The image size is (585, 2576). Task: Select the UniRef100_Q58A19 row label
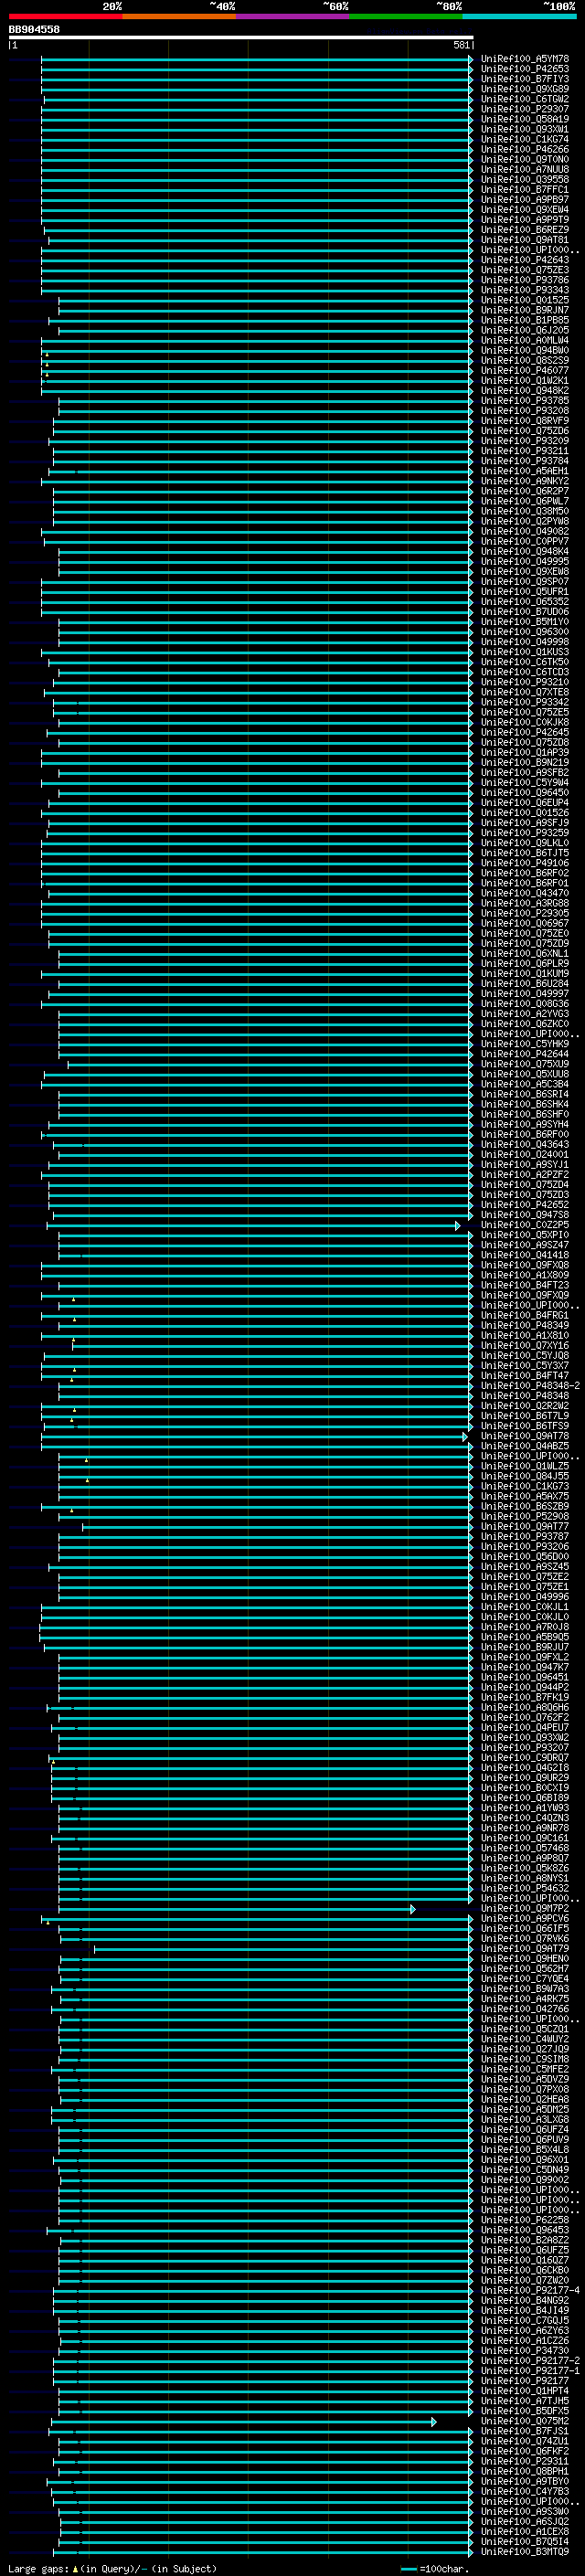[525, 119]
